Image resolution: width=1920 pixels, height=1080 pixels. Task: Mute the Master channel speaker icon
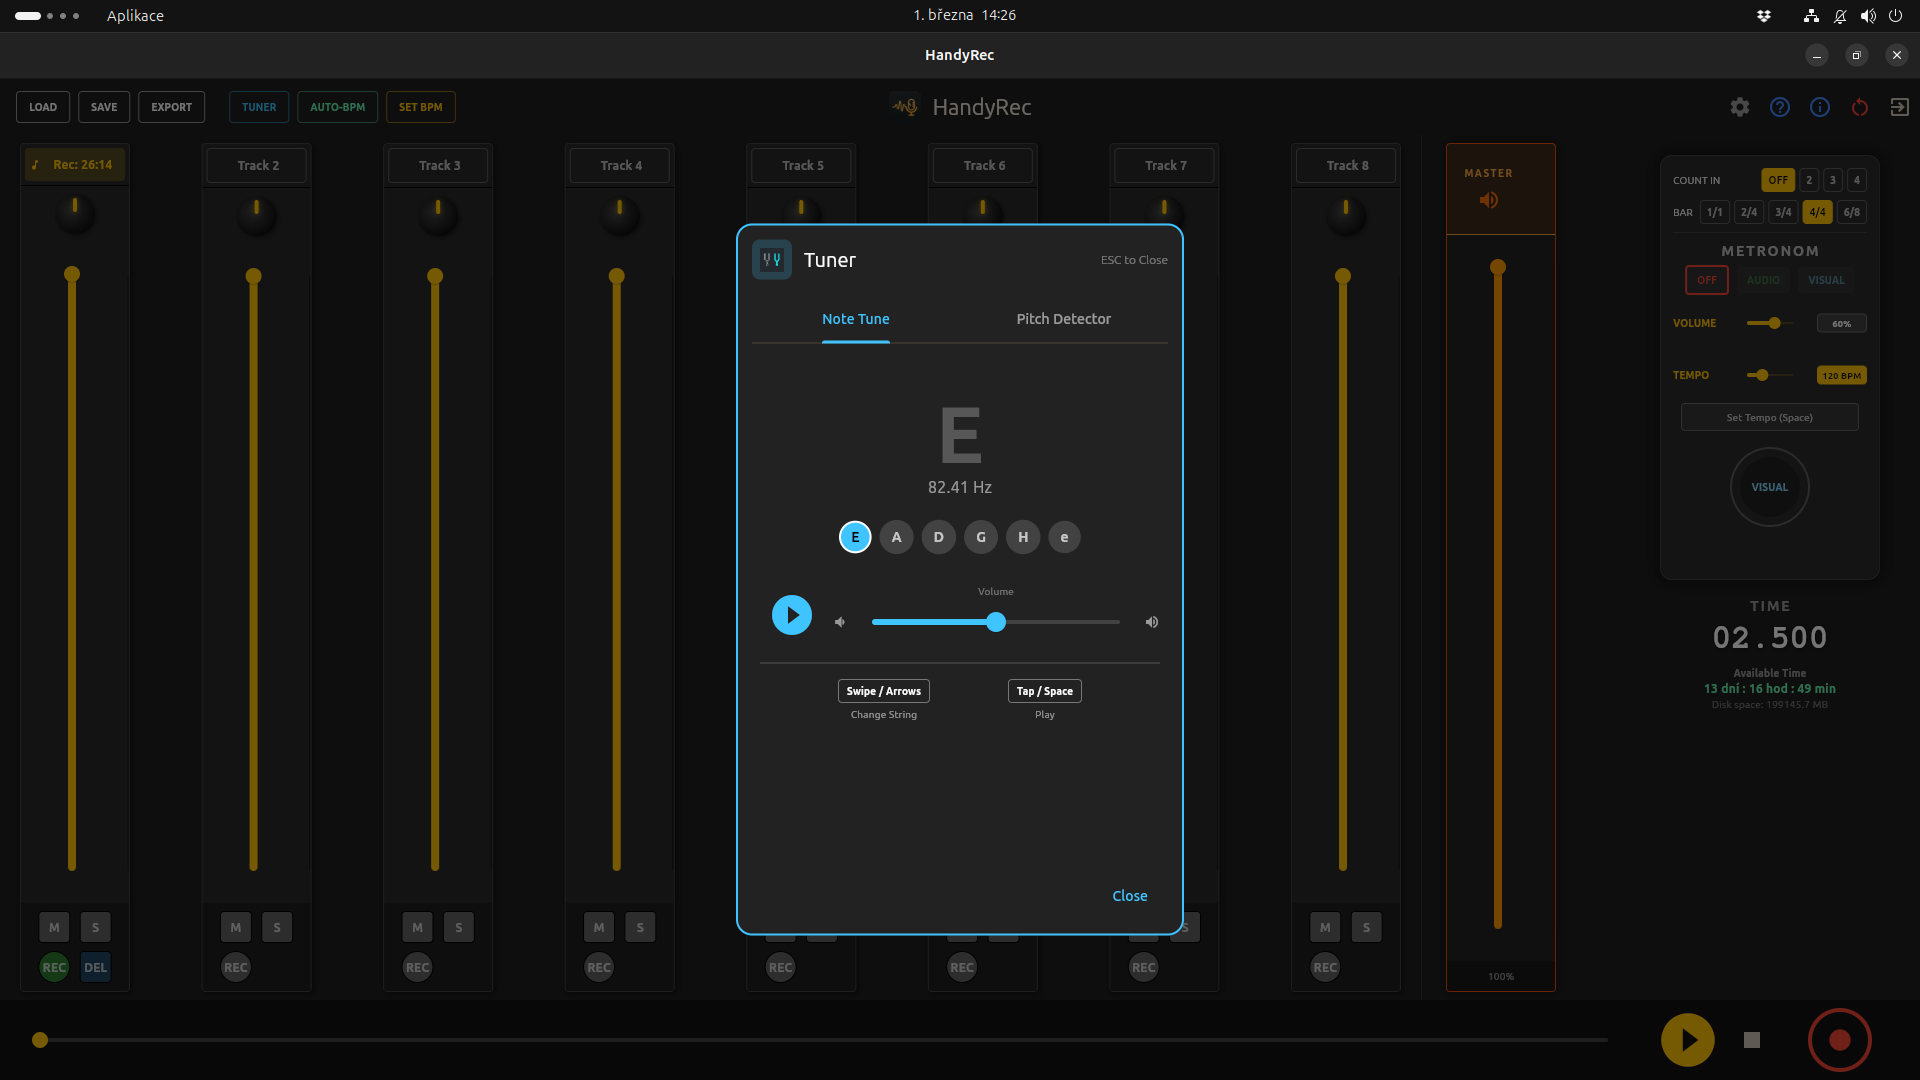click(x=1489, y=200)
